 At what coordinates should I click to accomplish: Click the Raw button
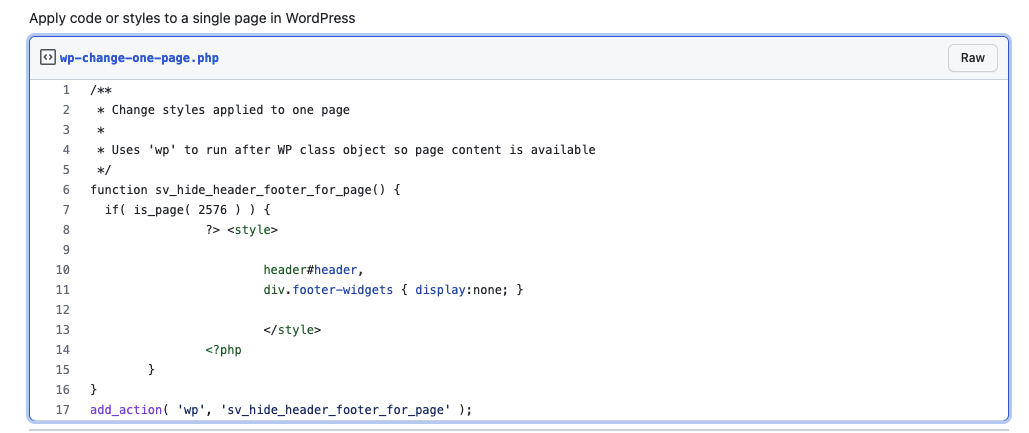(x=973, y=58)
